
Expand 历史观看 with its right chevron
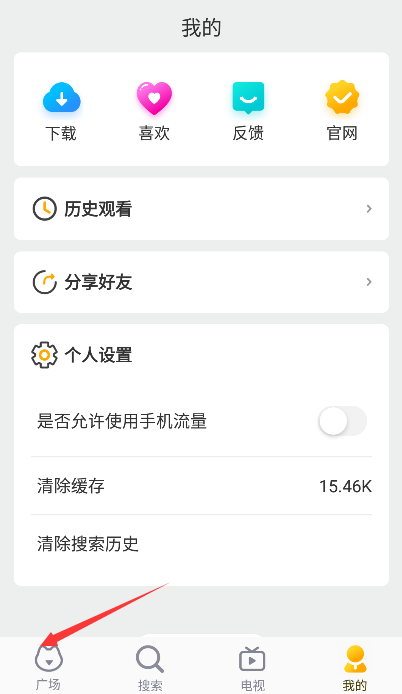coord(369,209)
